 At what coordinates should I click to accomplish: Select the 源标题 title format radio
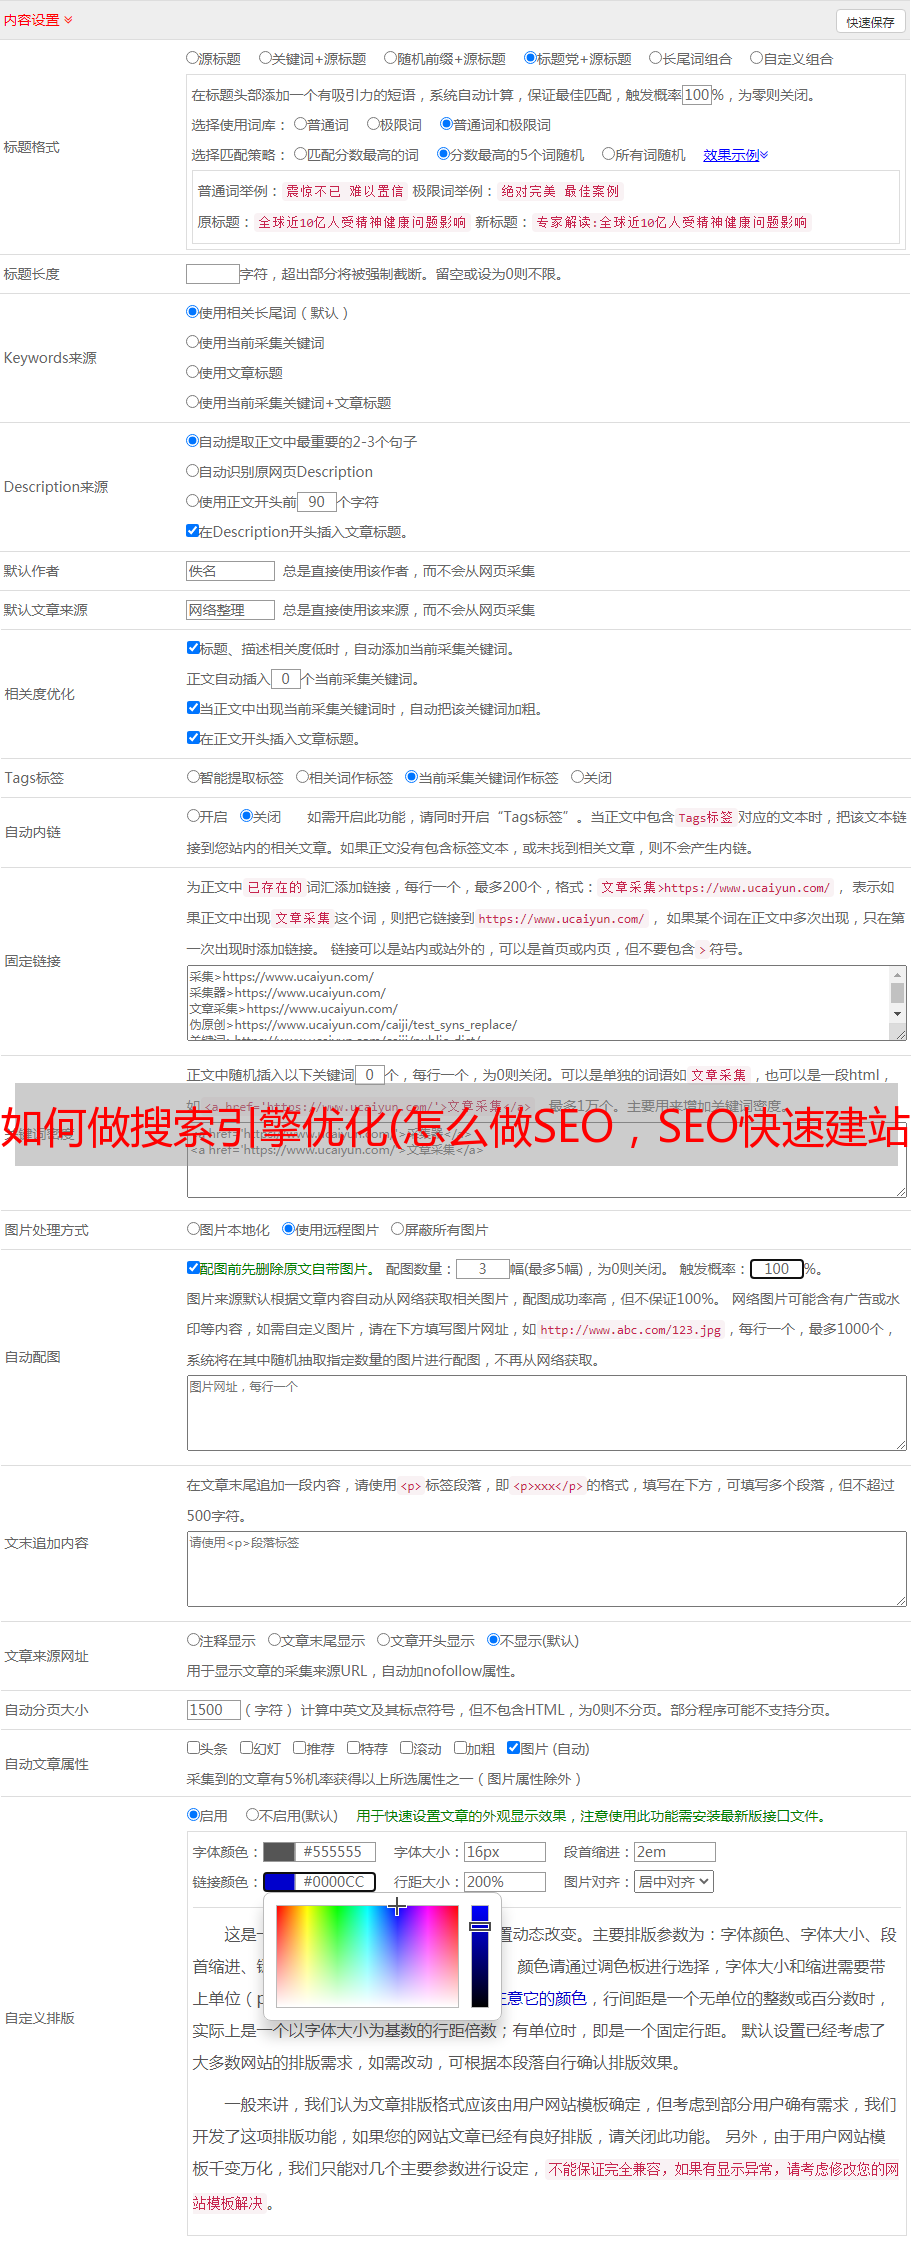click(192, 58)
